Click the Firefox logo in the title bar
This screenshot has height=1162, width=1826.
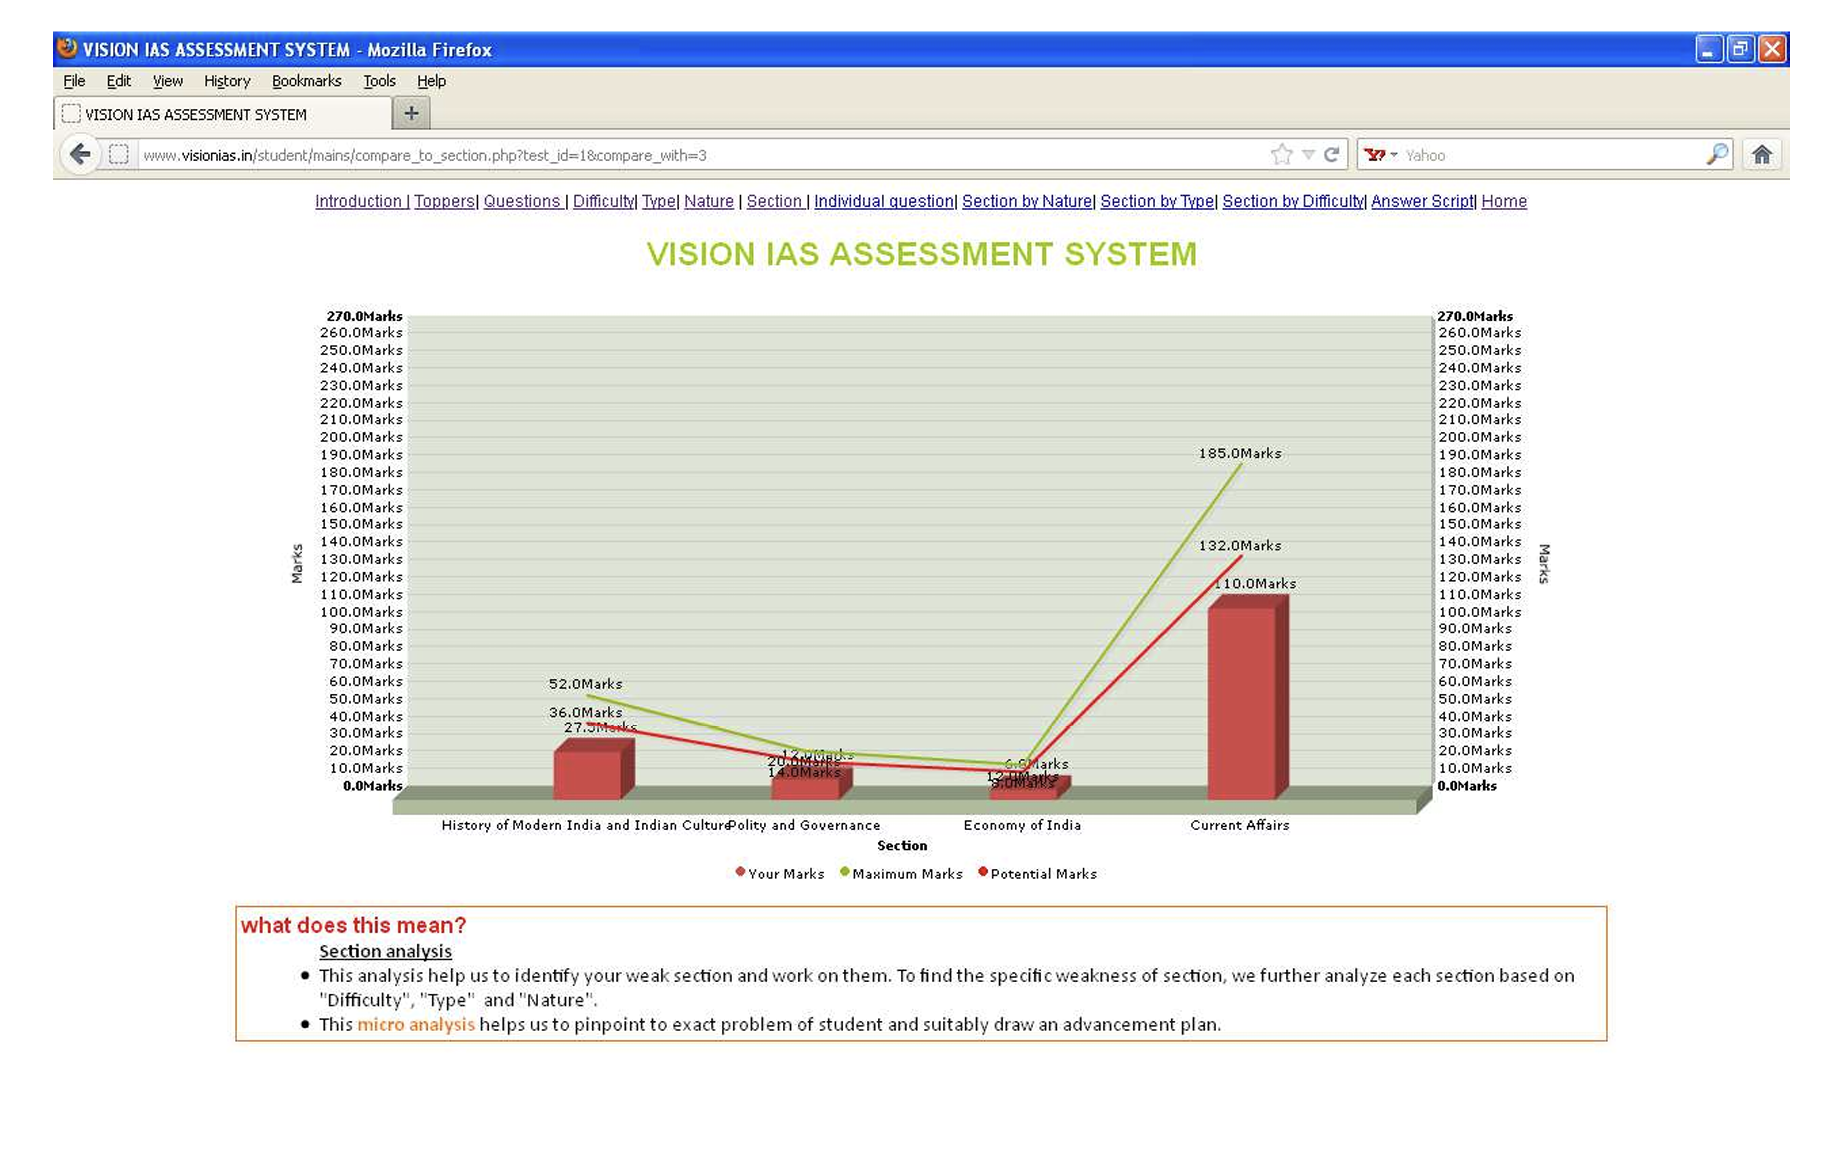[x=67, y=48]
